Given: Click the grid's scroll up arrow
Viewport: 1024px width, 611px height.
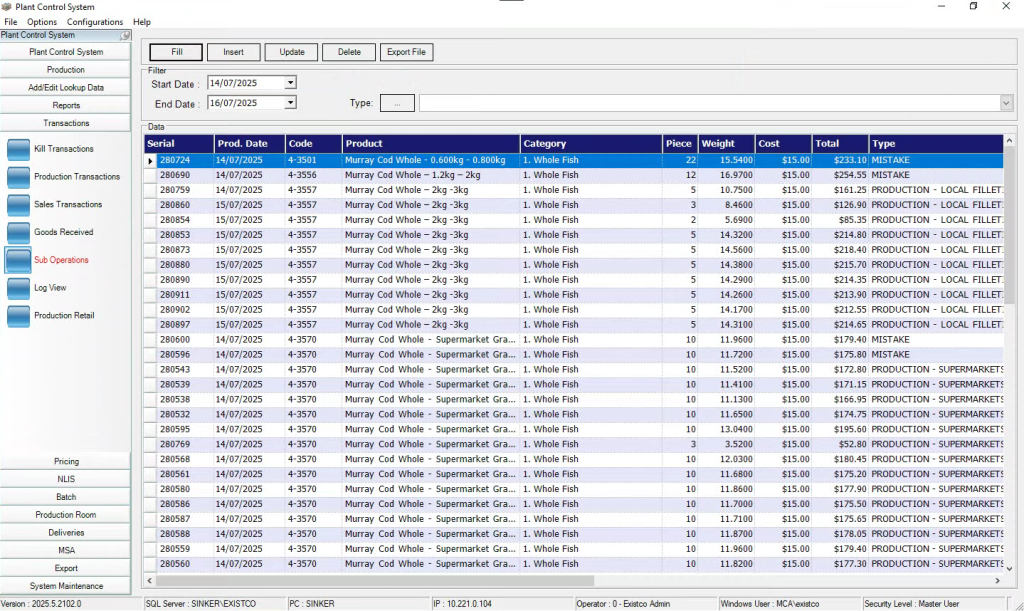Looking at the screenshot, I should [1009, 141].
